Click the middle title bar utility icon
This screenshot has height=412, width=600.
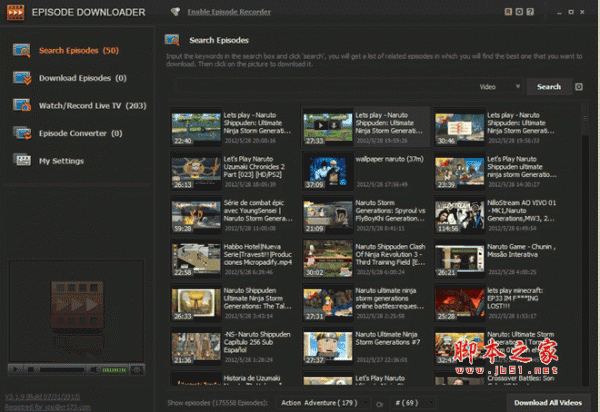point(519,12)
